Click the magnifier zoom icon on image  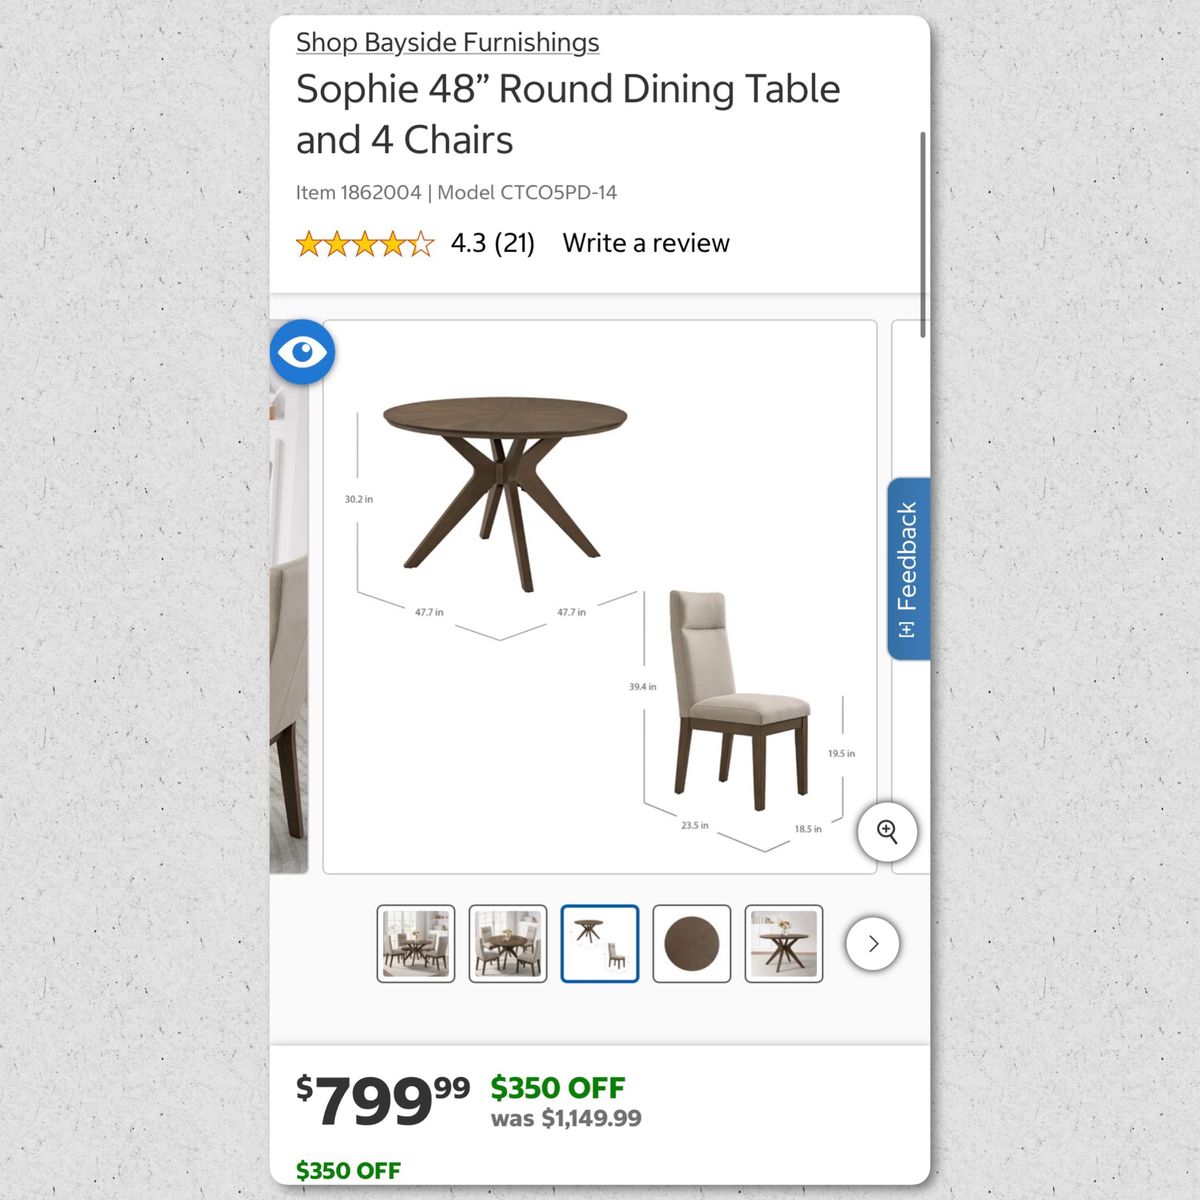(887, 831)
